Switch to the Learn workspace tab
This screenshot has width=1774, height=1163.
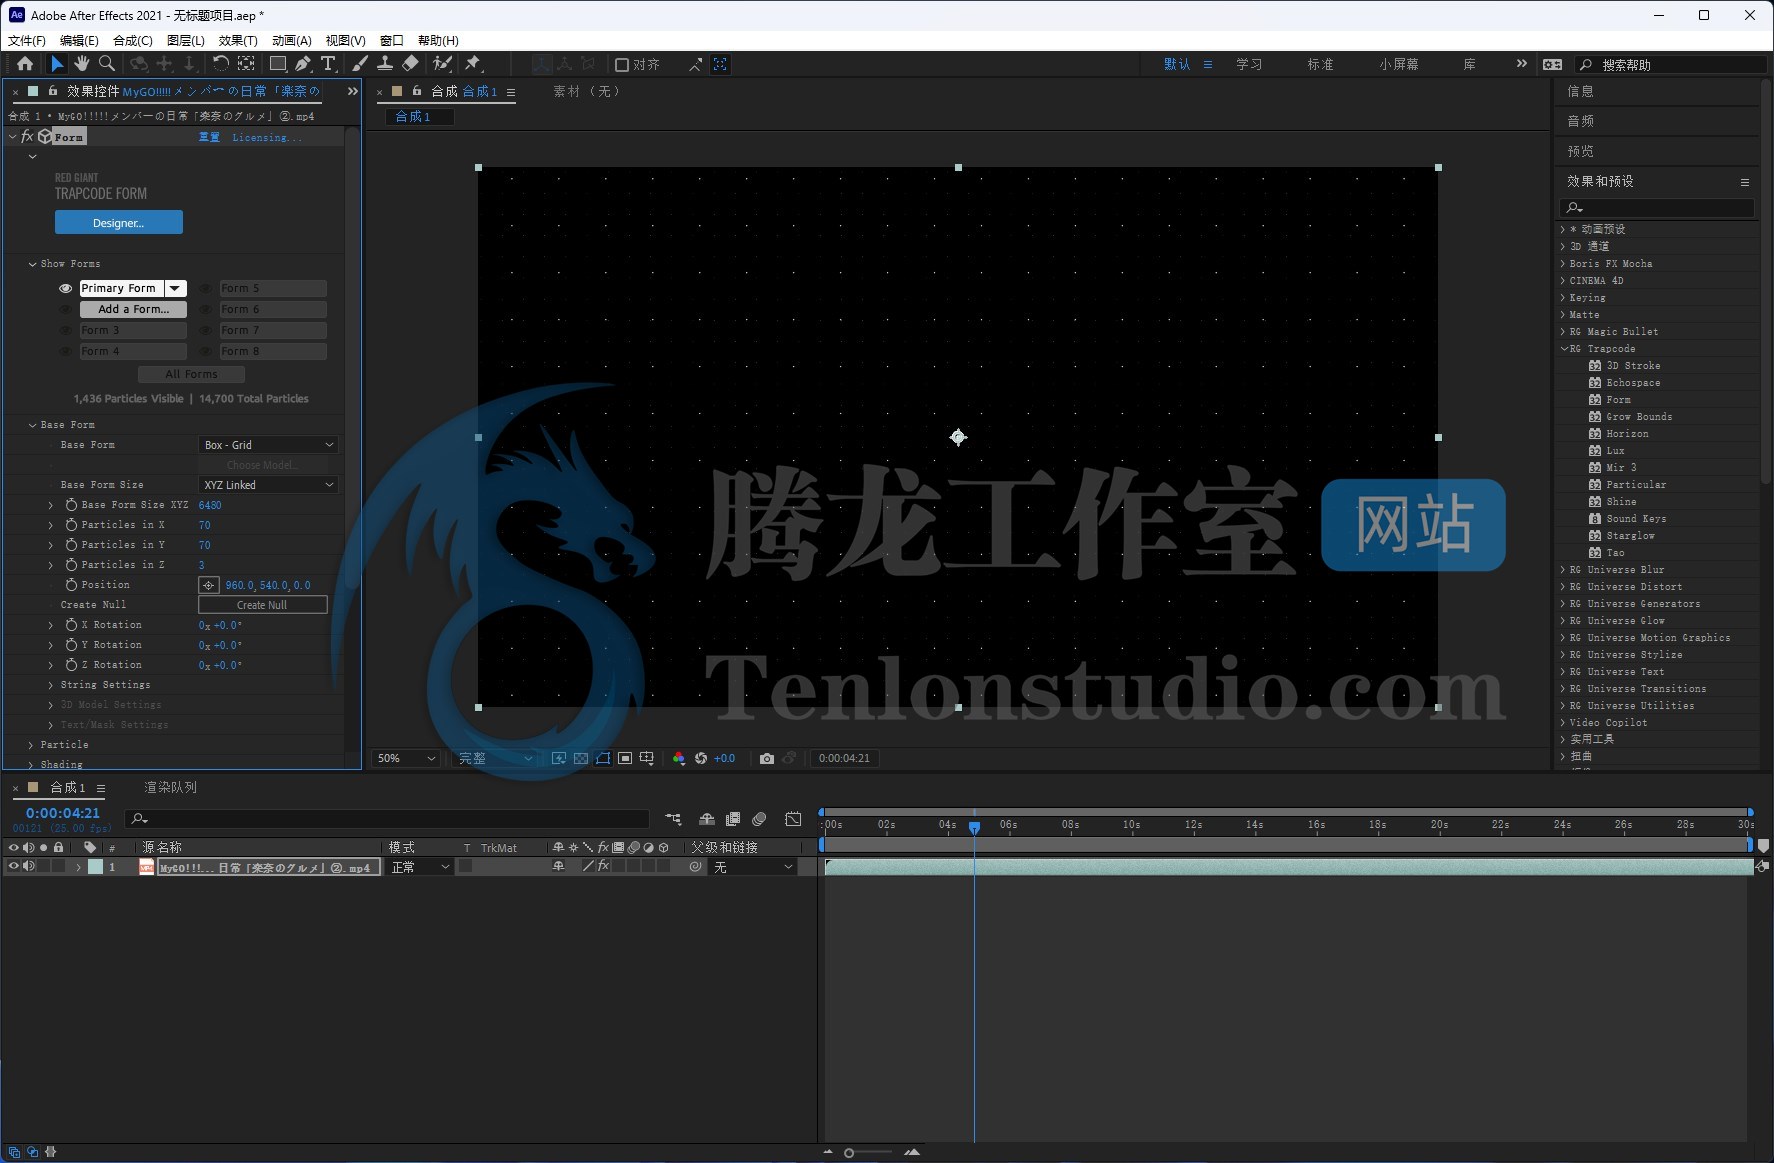click(x=1249, y=64)
